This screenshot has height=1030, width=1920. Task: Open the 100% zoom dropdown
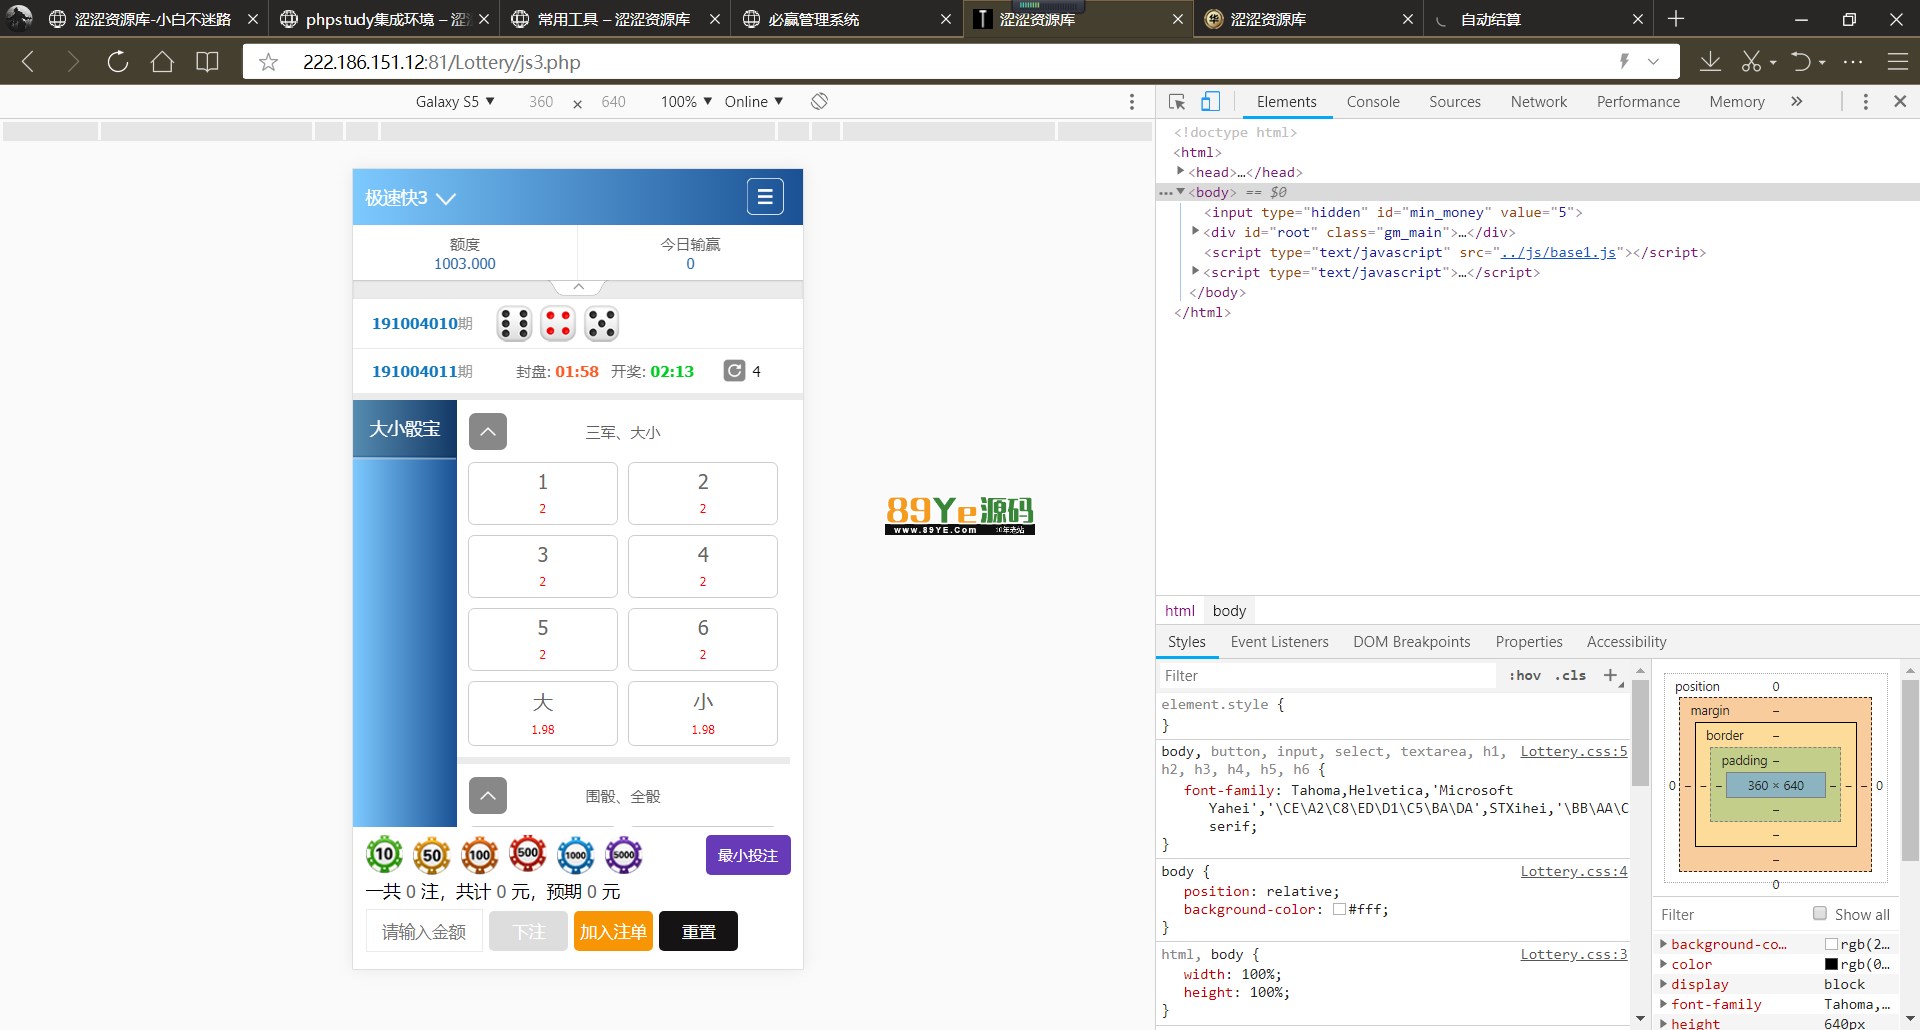click(686, 101)
